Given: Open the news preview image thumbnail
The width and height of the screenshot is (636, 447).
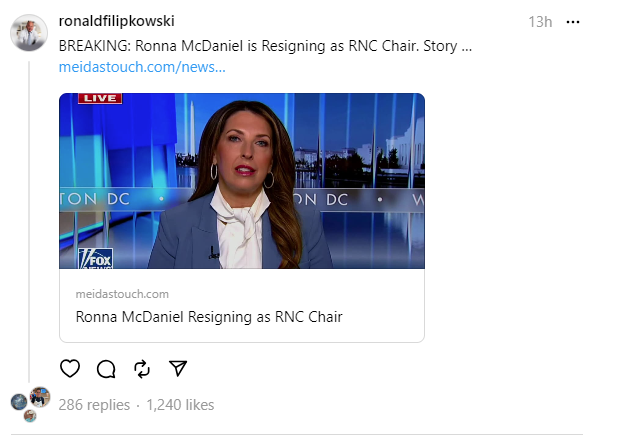Looking at the screenshot, I should point(241,181).
